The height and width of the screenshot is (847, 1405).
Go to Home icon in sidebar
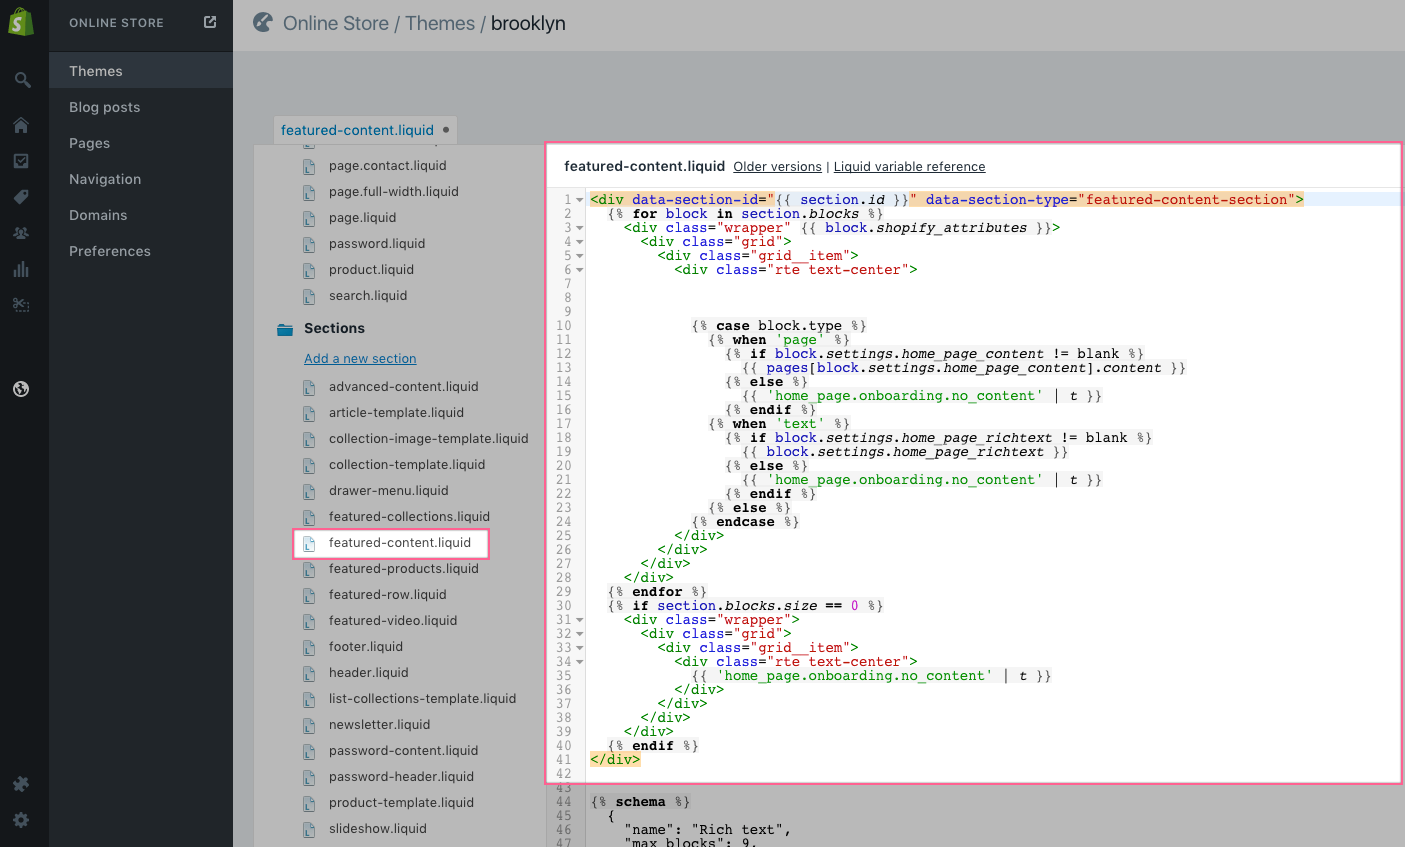21,125
